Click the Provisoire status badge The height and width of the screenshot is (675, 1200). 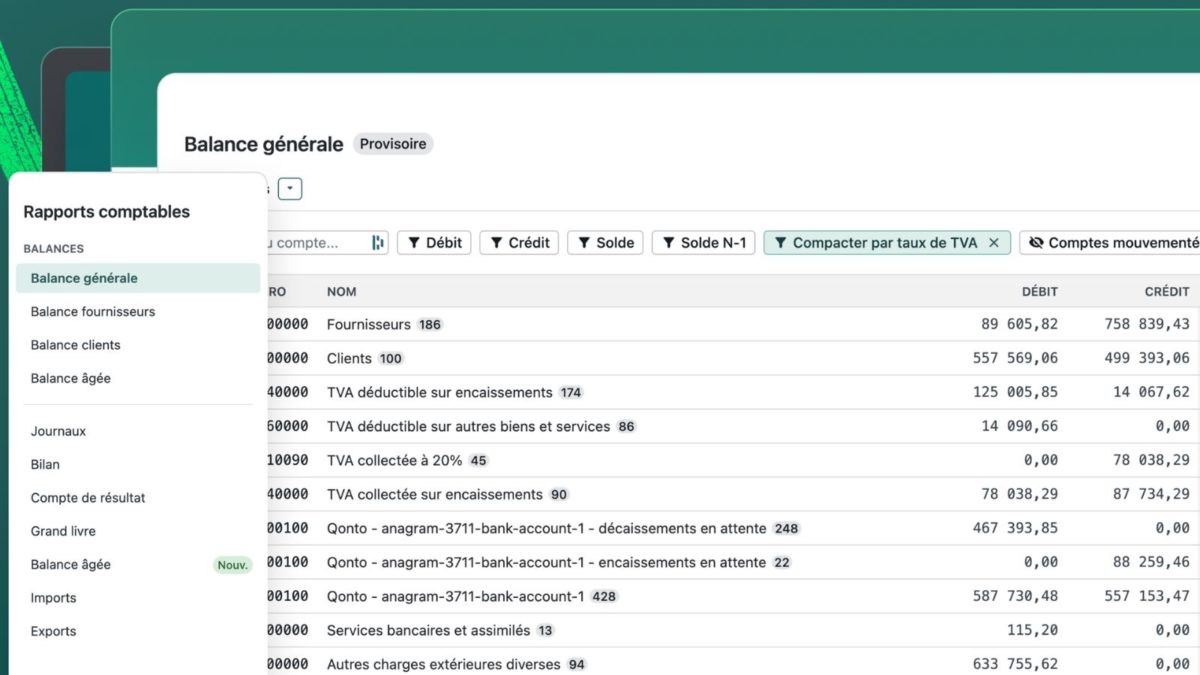click(393, 144)
